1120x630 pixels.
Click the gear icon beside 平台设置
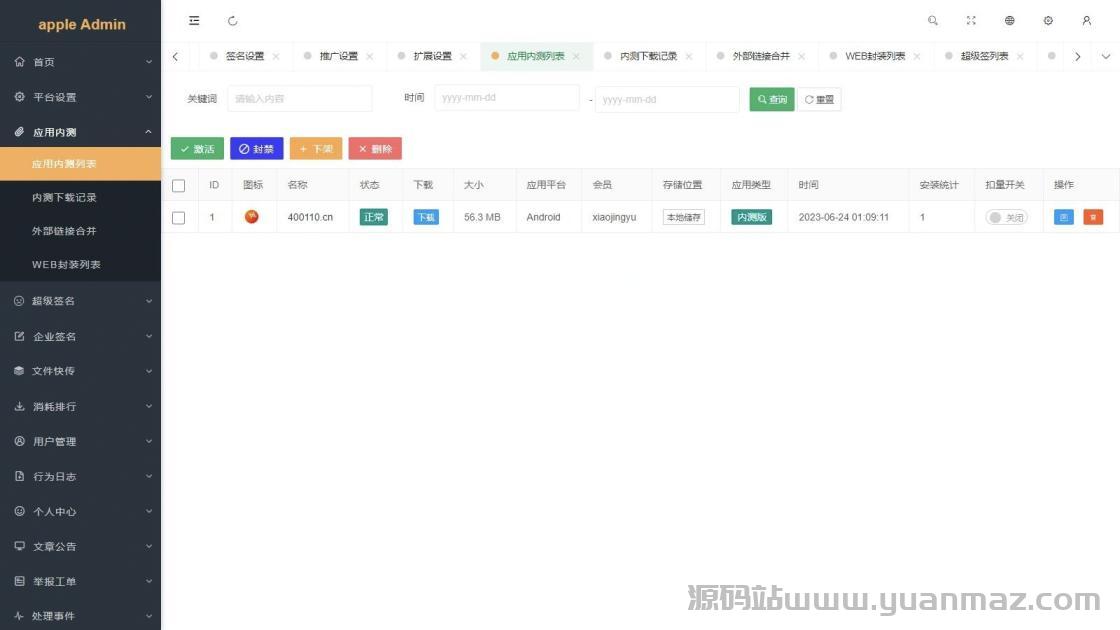click(19, 96)
